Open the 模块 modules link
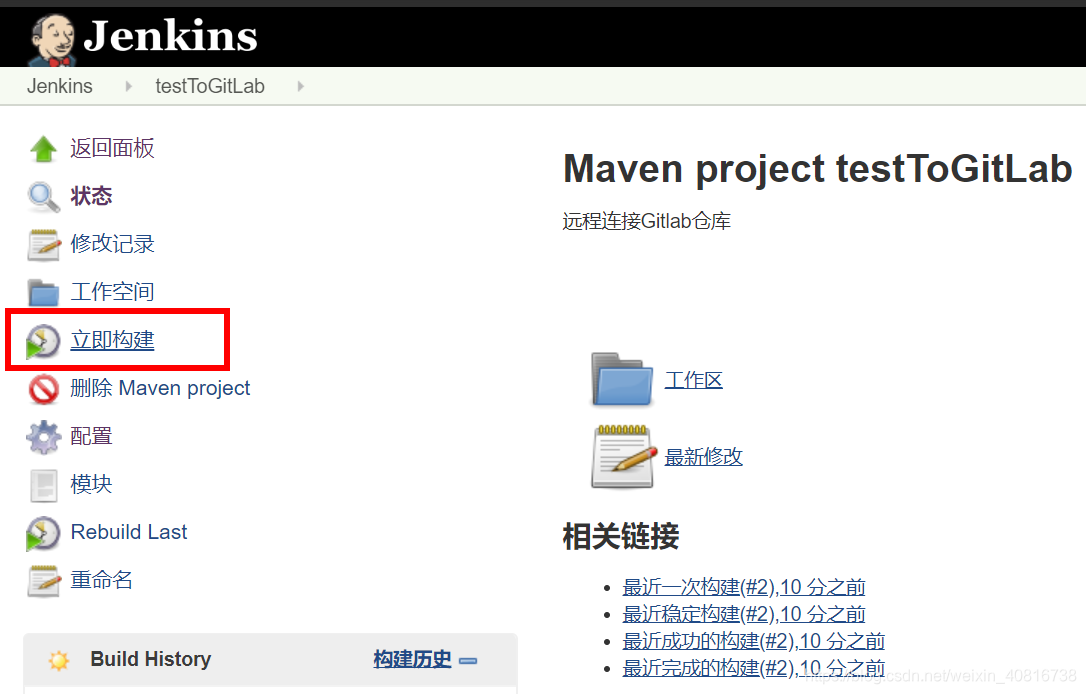 (91, 484)
